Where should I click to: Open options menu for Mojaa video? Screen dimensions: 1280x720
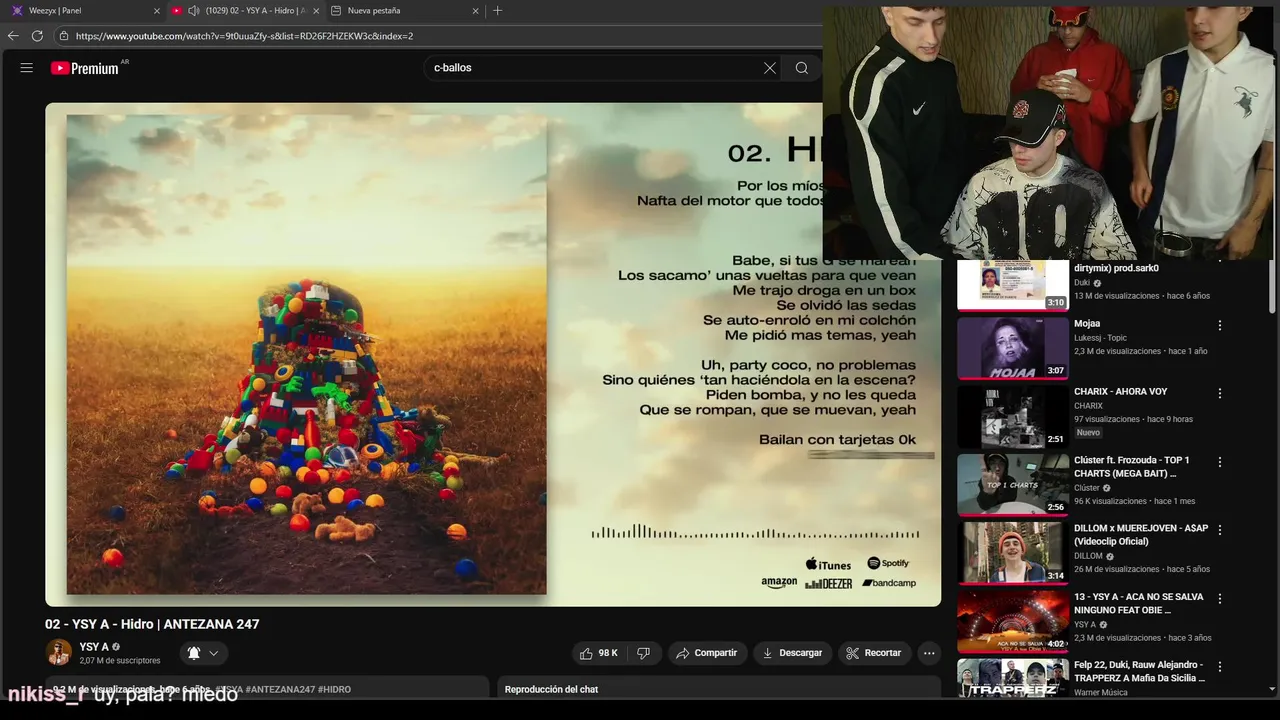click(1220, 325)
